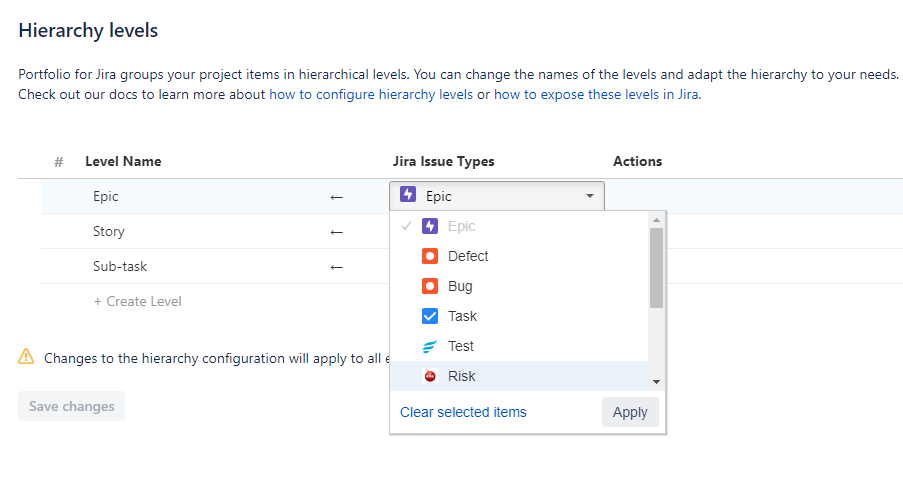Click the blue Task checkmark icon
The height and width of the screenshot is (490, 903).
tap(430, 316)
